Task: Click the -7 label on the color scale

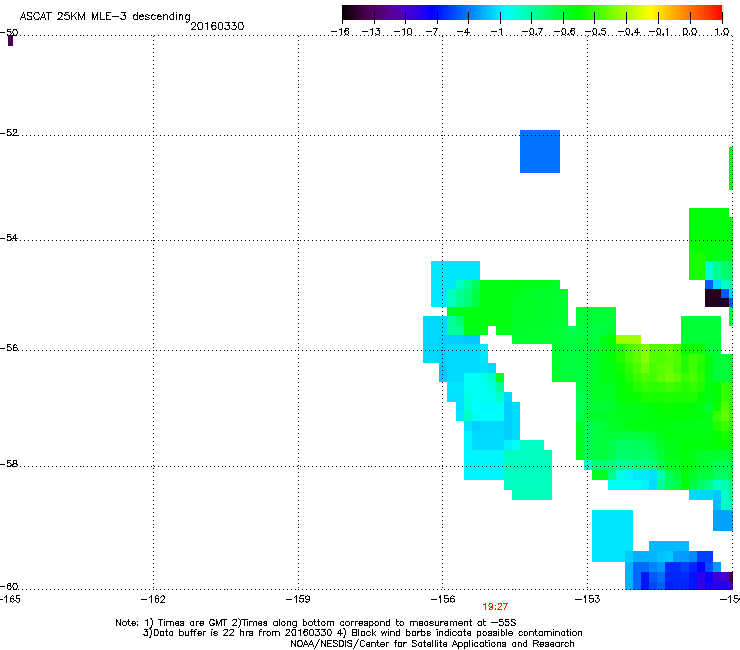Action: click(x=432, y=32)
